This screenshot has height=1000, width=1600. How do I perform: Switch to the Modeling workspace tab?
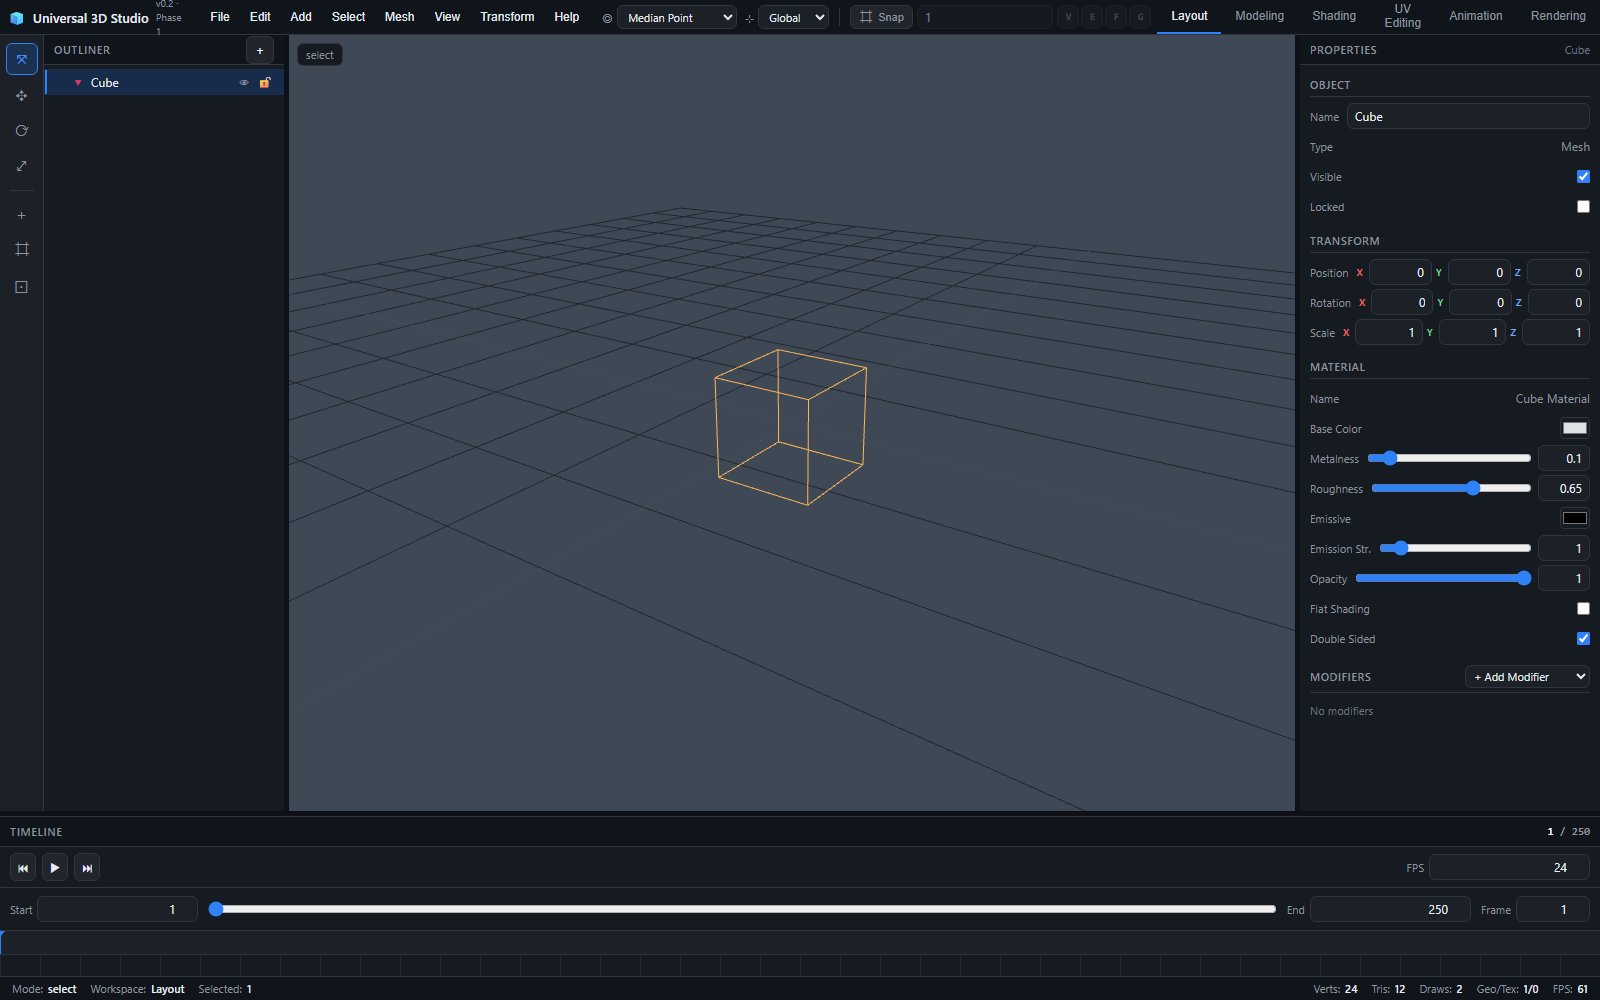point(1259,16)
